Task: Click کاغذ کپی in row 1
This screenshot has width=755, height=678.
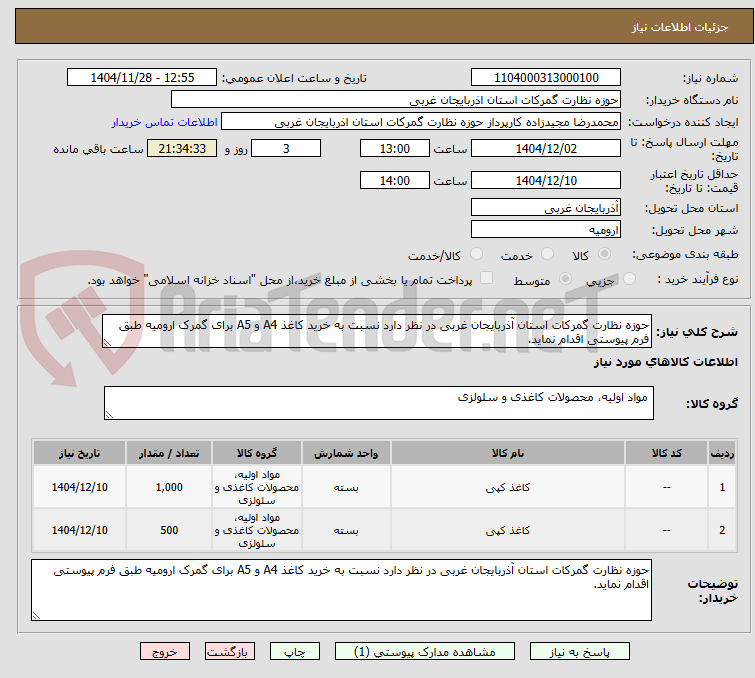Action: click(508, 487)
